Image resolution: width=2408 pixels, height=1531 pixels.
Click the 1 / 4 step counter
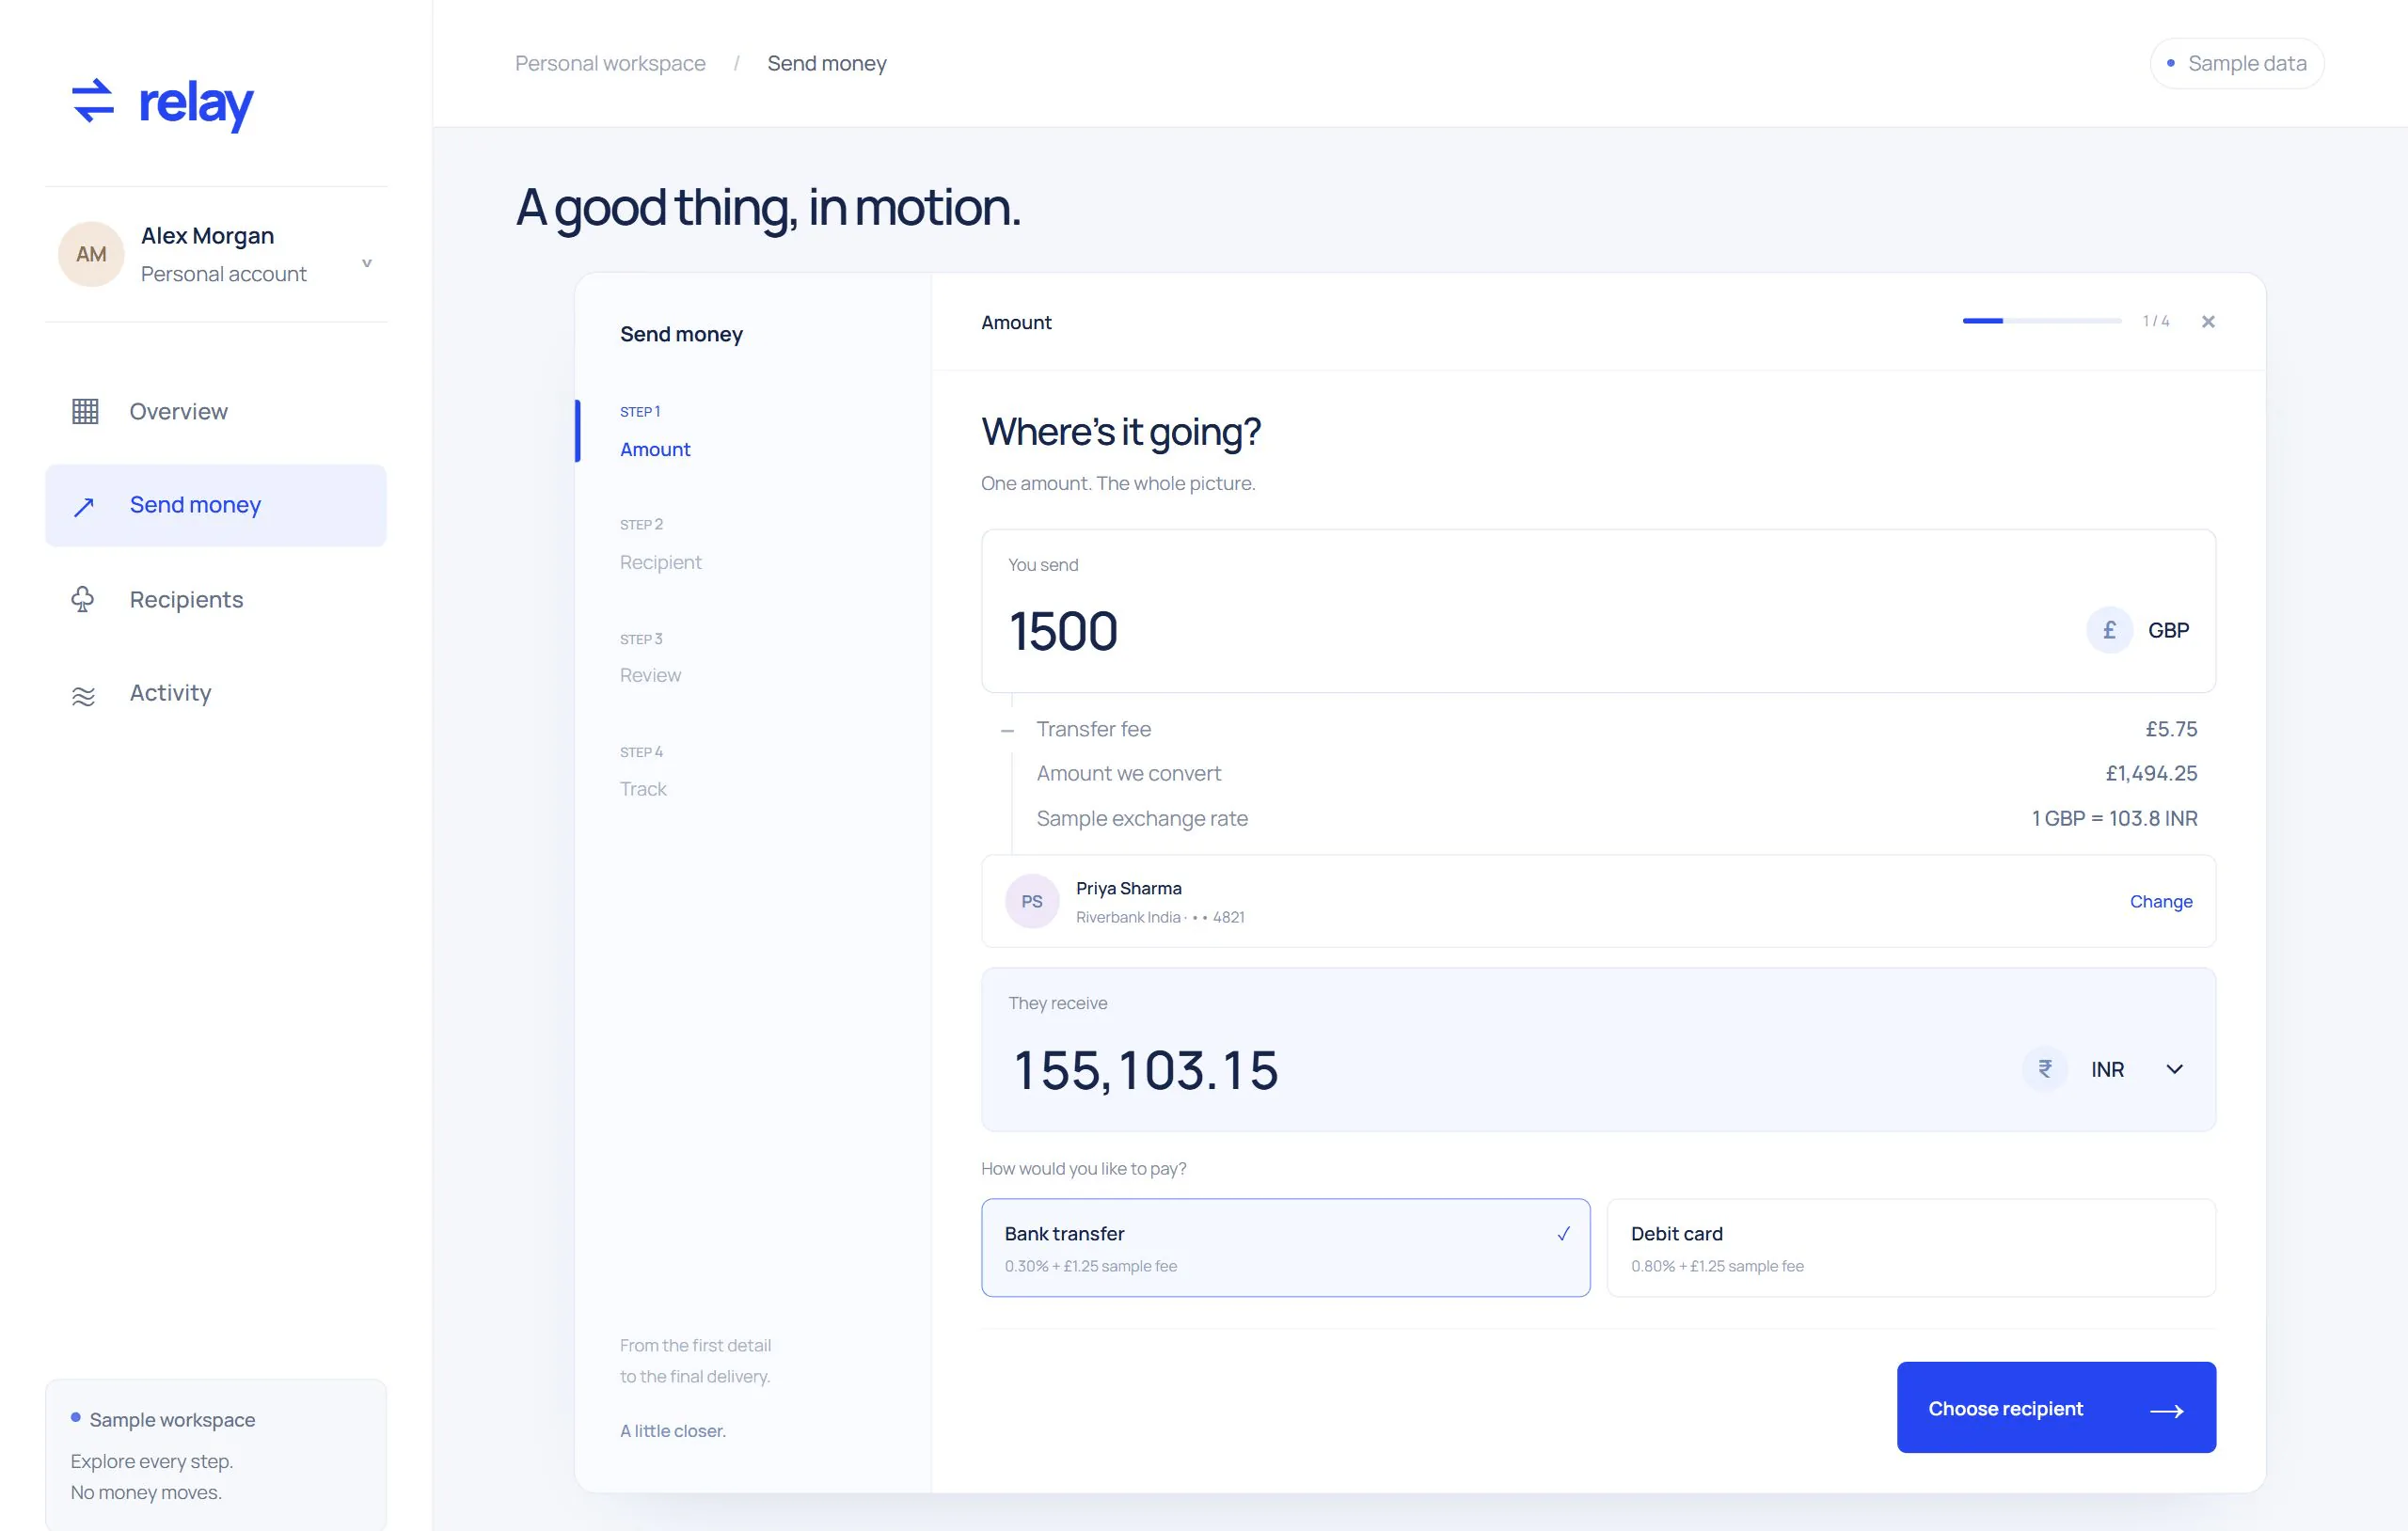click(x=2155, y=321)
